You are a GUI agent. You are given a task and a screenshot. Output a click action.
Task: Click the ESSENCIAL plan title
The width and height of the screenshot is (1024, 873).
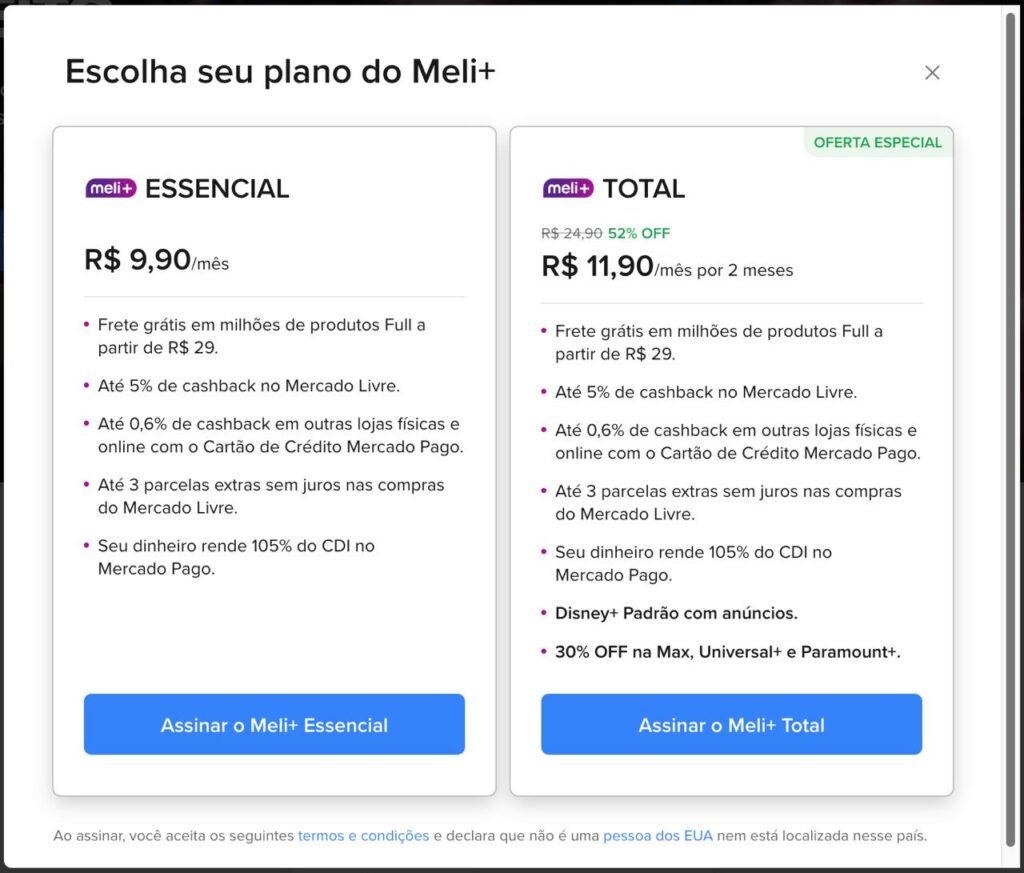click(218, 188)
